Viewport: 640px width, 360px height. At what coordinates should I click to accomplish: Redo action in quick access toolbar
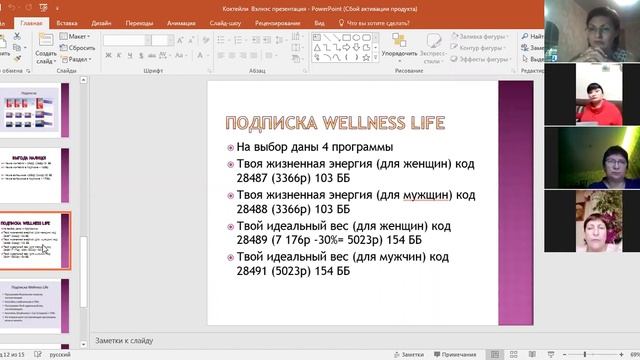(29, 8)
